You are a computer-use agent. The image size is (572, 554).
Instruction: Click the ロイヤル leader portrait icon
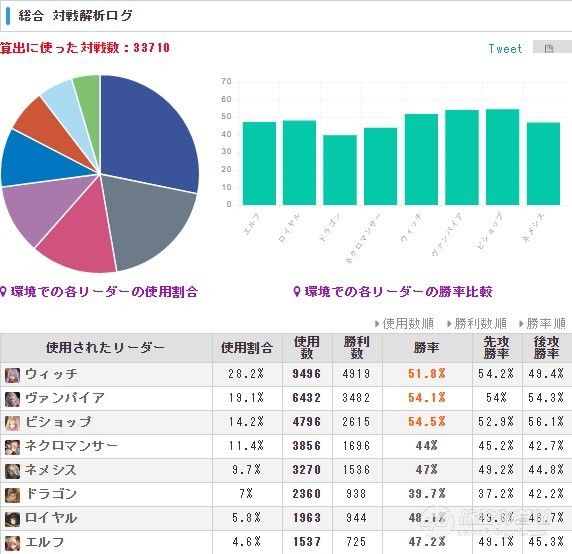(x=12, y=519)
